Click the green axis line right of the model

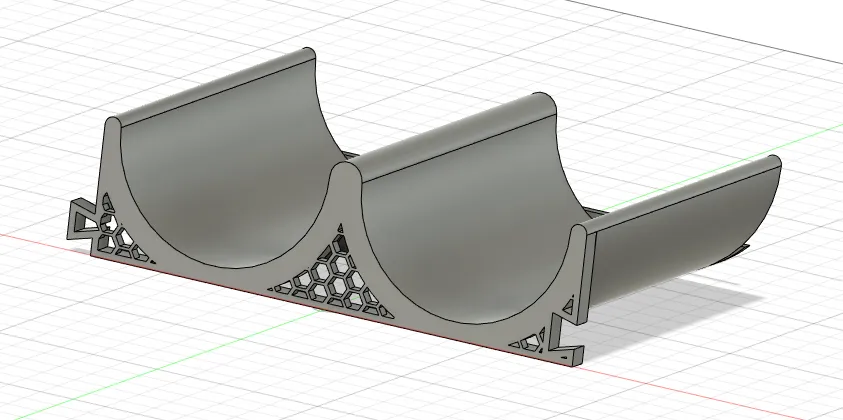click(700, 192)
